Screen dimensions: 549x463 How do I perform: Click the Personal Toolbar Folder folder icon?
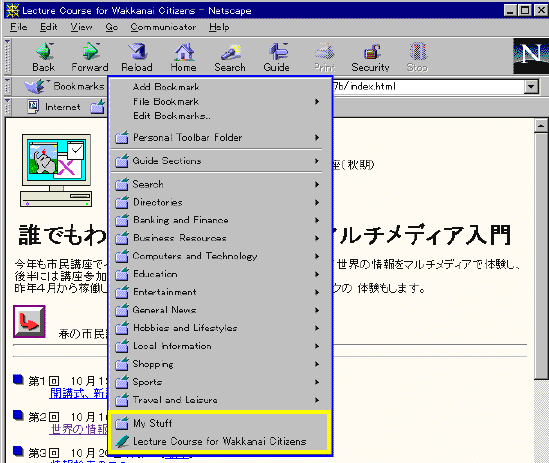tap(122, 137)
